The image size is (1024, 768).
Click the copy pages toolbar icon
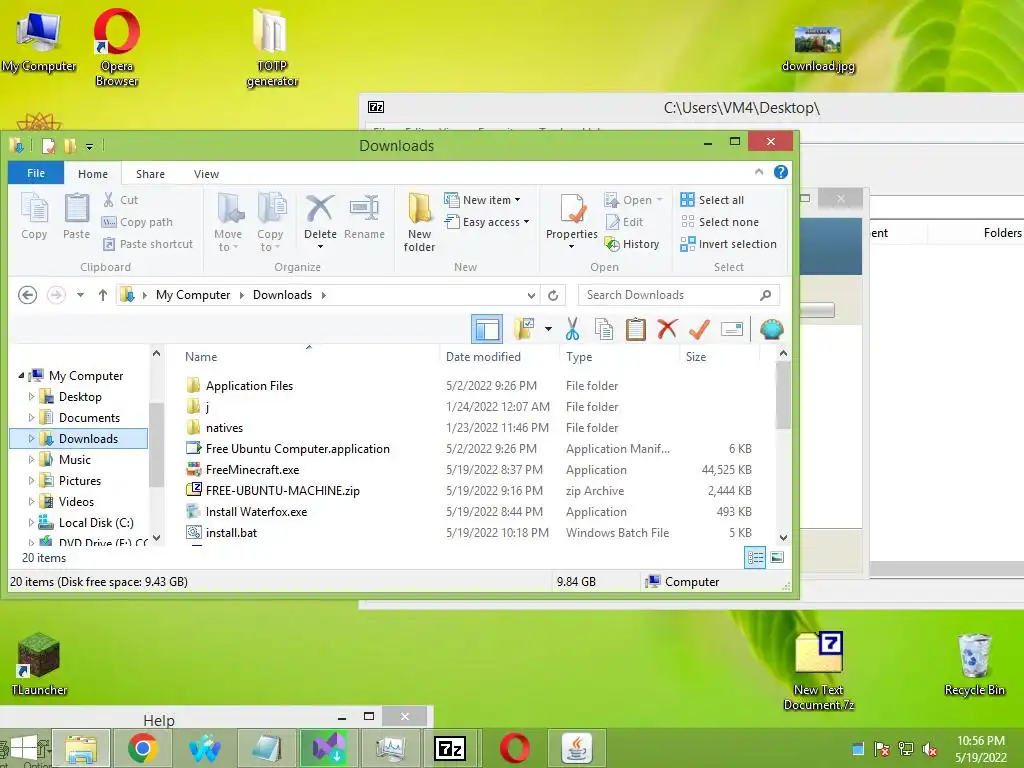(x=604, y=329)
